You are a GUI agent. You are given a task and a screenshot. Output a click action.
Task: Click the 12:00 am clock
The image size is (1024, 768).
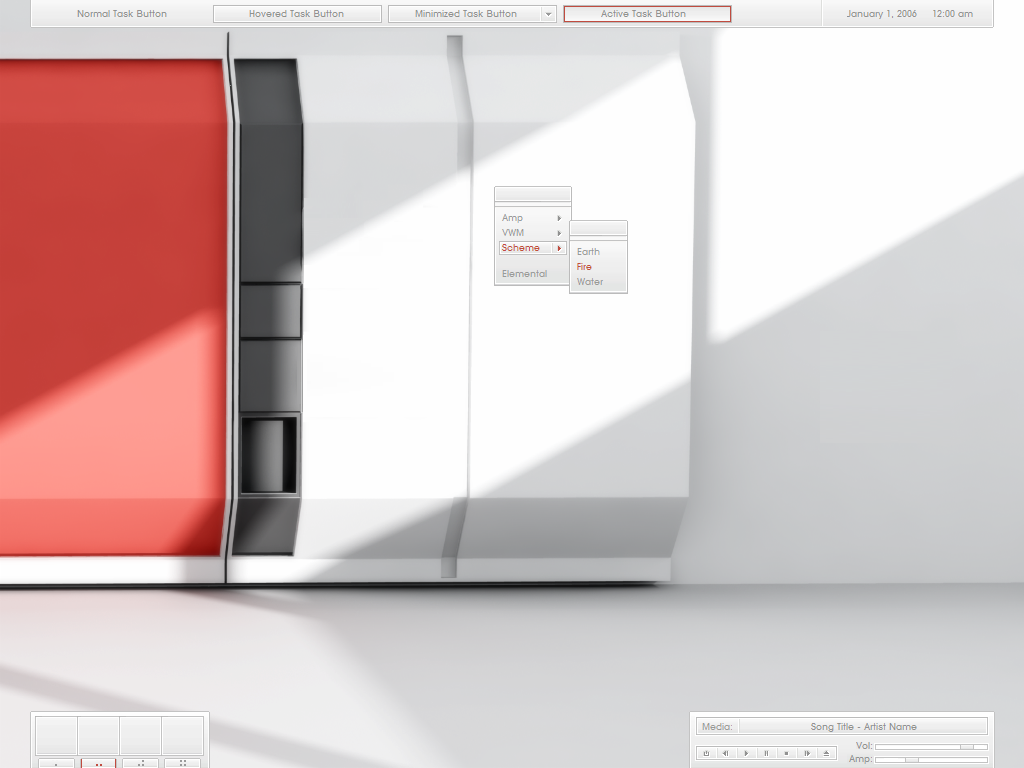(953, 14)
